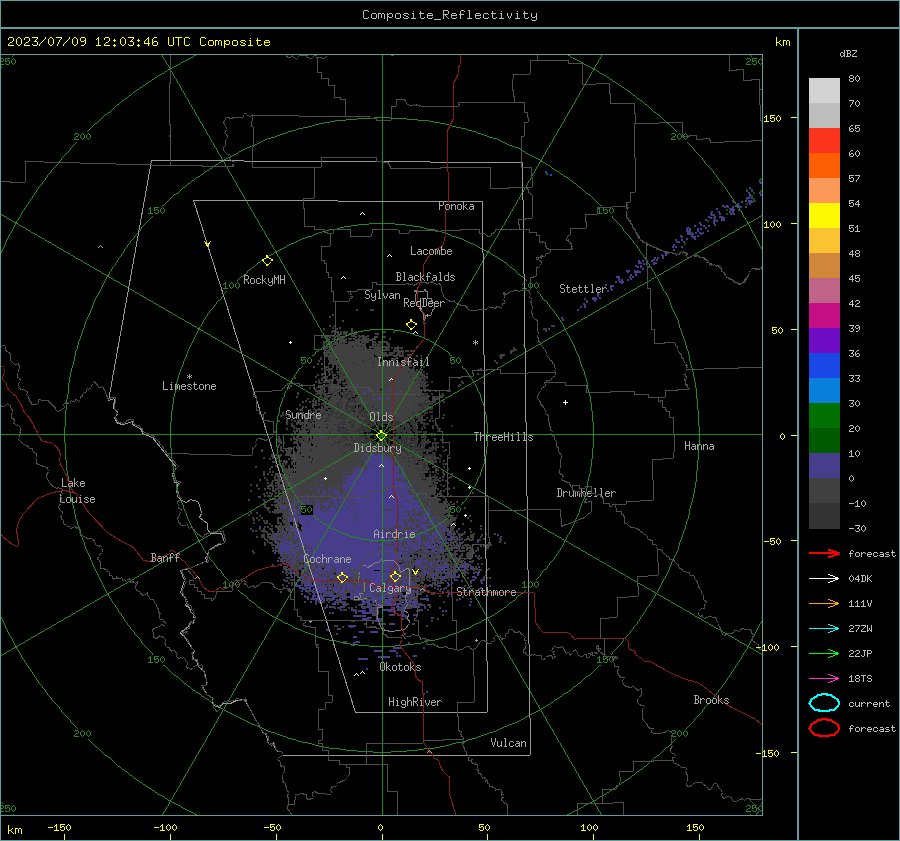Screen dimensions: 900x841
Task: Click the white 04DK arrow icon
Action: pos(824,579)
